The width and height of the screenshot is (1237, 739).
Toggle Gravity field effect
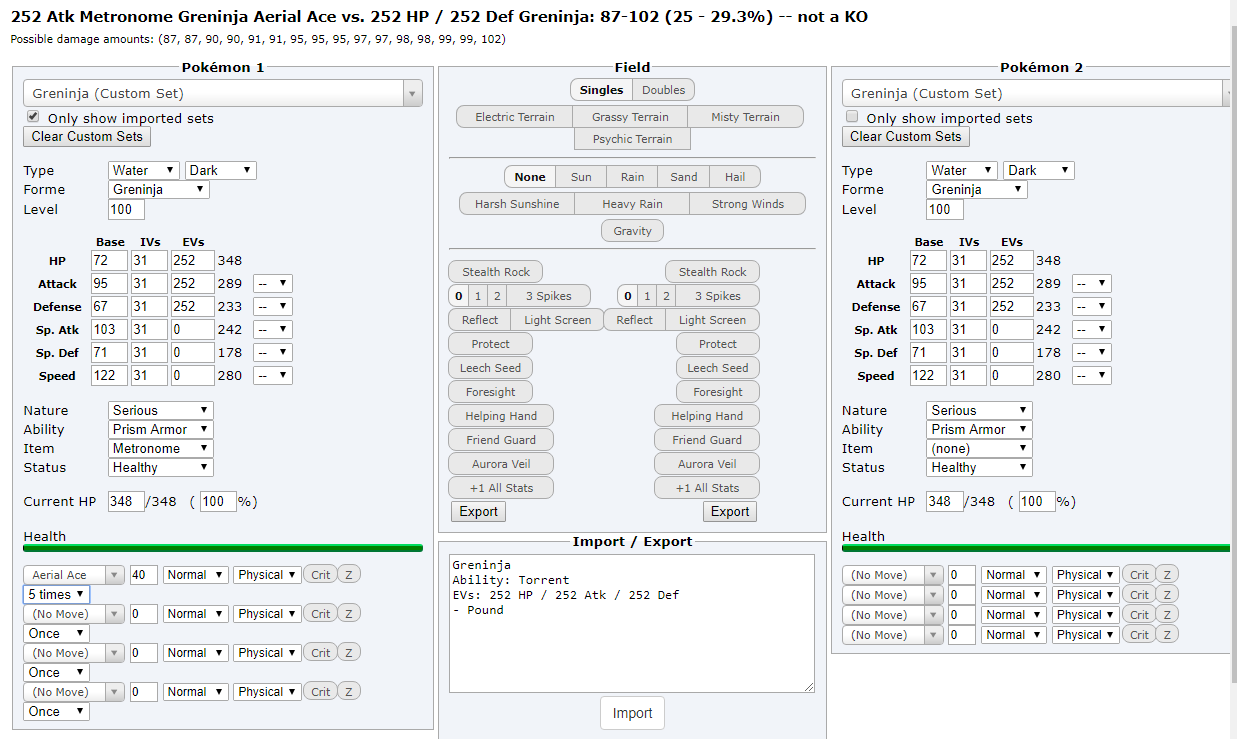[632, 231]
